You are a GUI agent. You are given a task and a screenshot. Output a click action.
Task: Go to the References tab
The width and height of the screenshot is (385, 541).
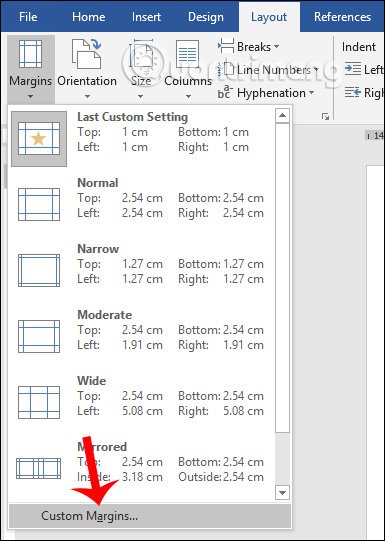342,17
